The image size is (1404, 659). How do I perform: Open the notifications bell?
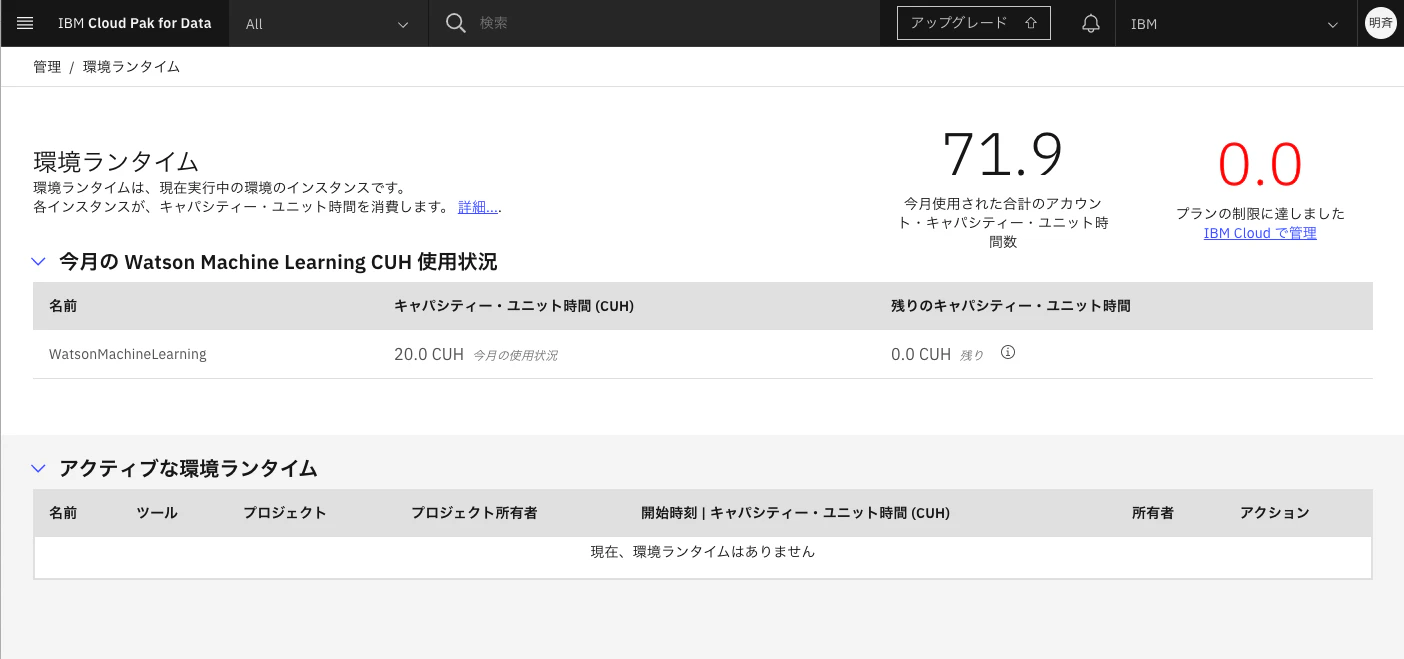1091,23
